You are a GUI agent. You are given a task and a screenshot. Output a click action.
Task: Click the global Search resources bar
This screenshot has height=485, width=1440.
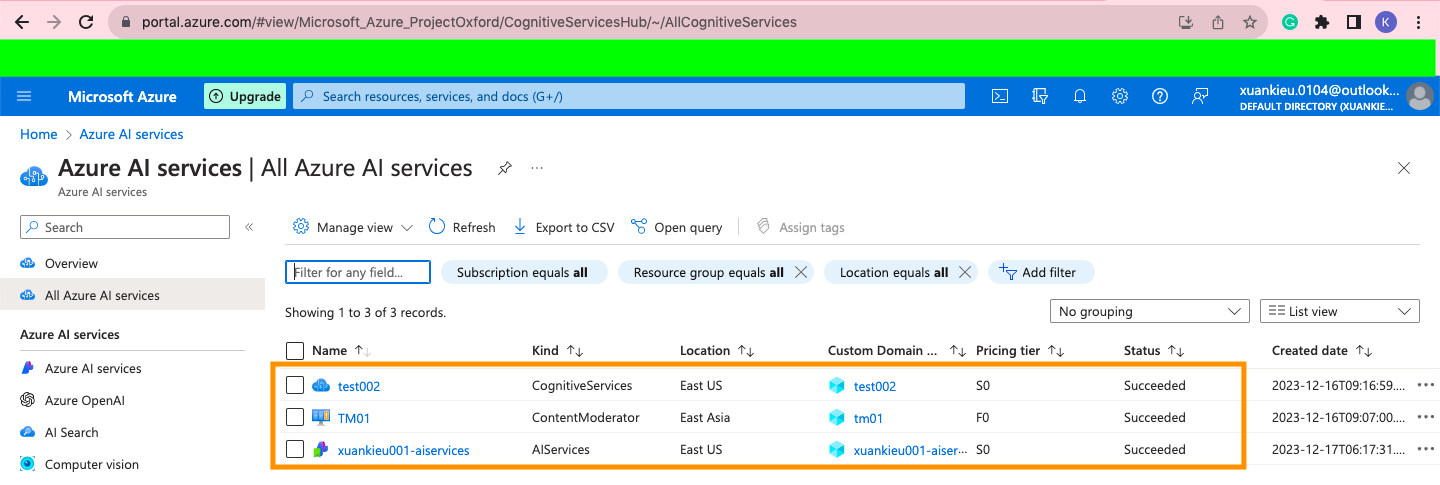click(629, 96)
